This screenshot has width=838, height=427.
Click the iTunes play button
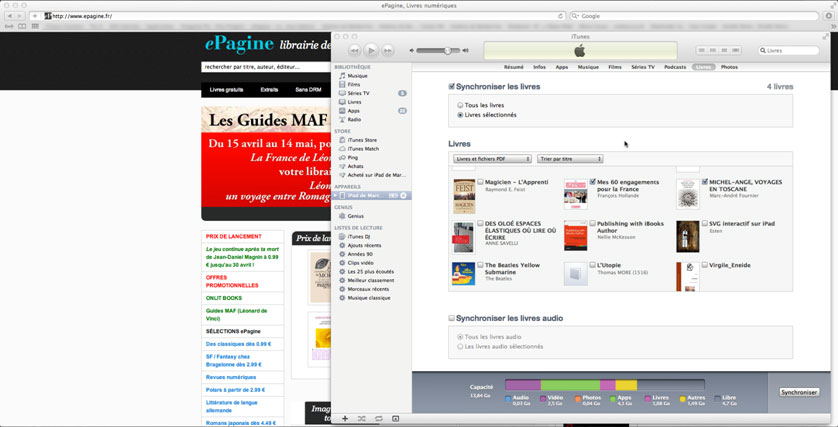(371, 50)
